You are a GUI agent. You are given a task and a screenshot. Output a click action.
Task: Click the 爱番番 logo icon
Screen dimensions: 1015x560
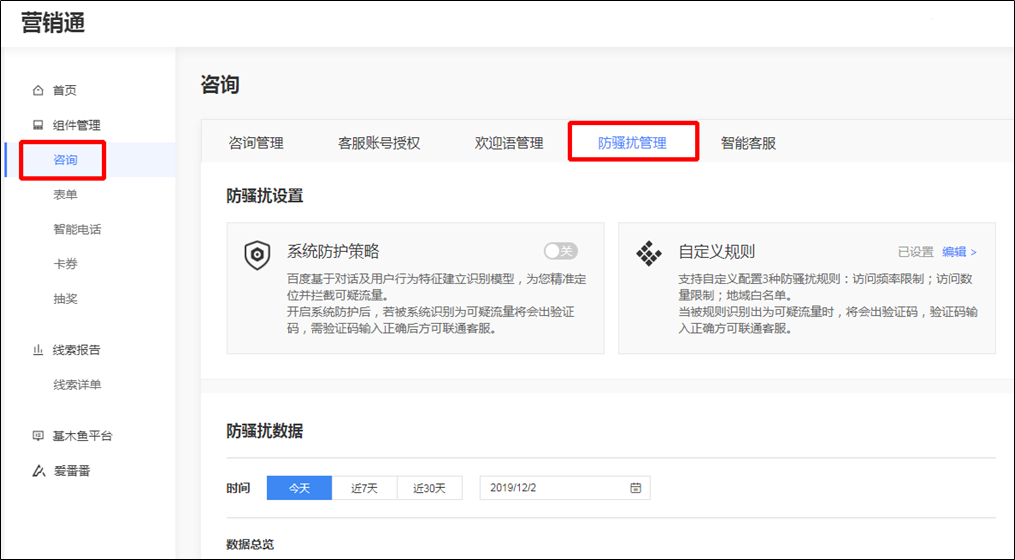click(39, 471)
